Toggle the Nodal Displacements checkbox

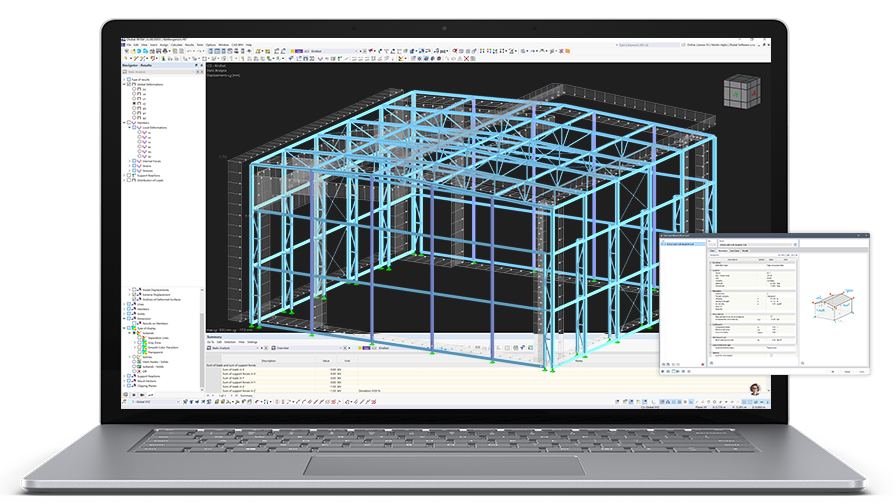pyautogui.click(x=134, y=290)
